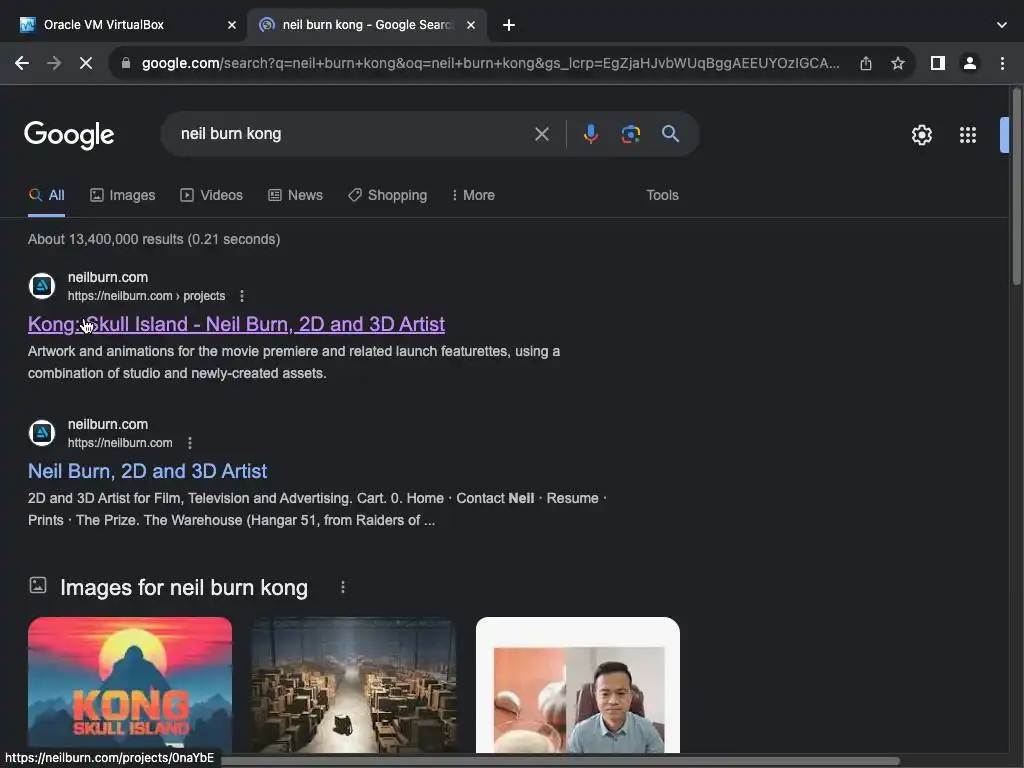Close the Google Search tab
The width and height of the screenshot is (1024, 768).
pyautogui.click(x=471, y=25)
